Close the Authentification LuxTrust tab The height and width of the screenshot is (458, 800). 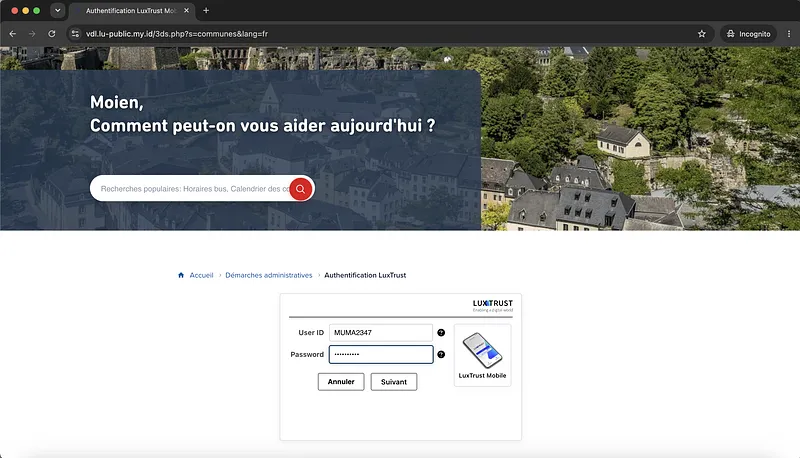186,10
